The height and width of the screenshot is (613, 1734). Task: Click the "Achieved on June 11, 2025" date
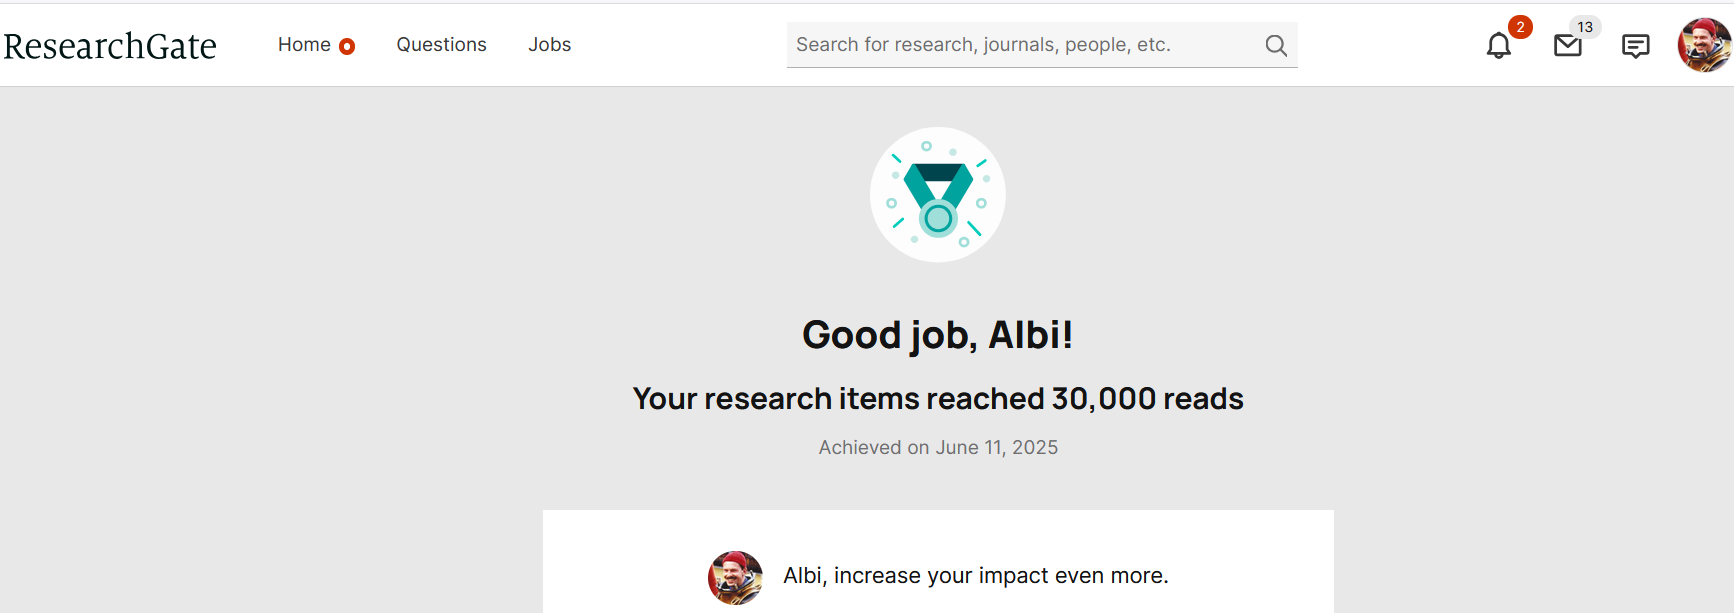938,447
